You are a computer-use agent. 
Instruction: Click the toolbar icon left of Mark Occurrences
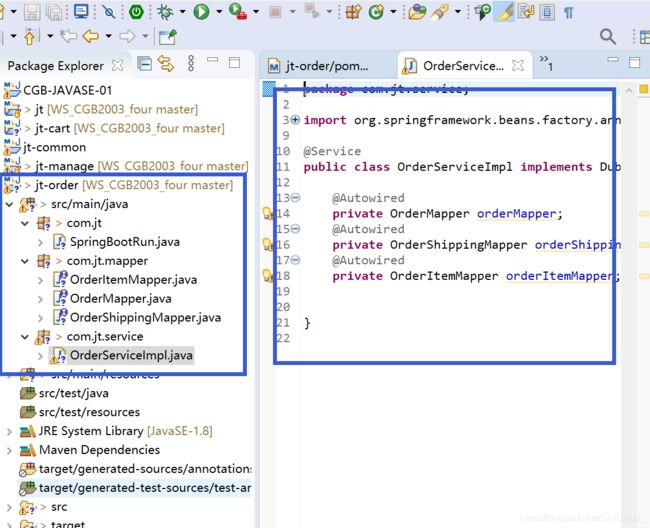click(482, 12)
